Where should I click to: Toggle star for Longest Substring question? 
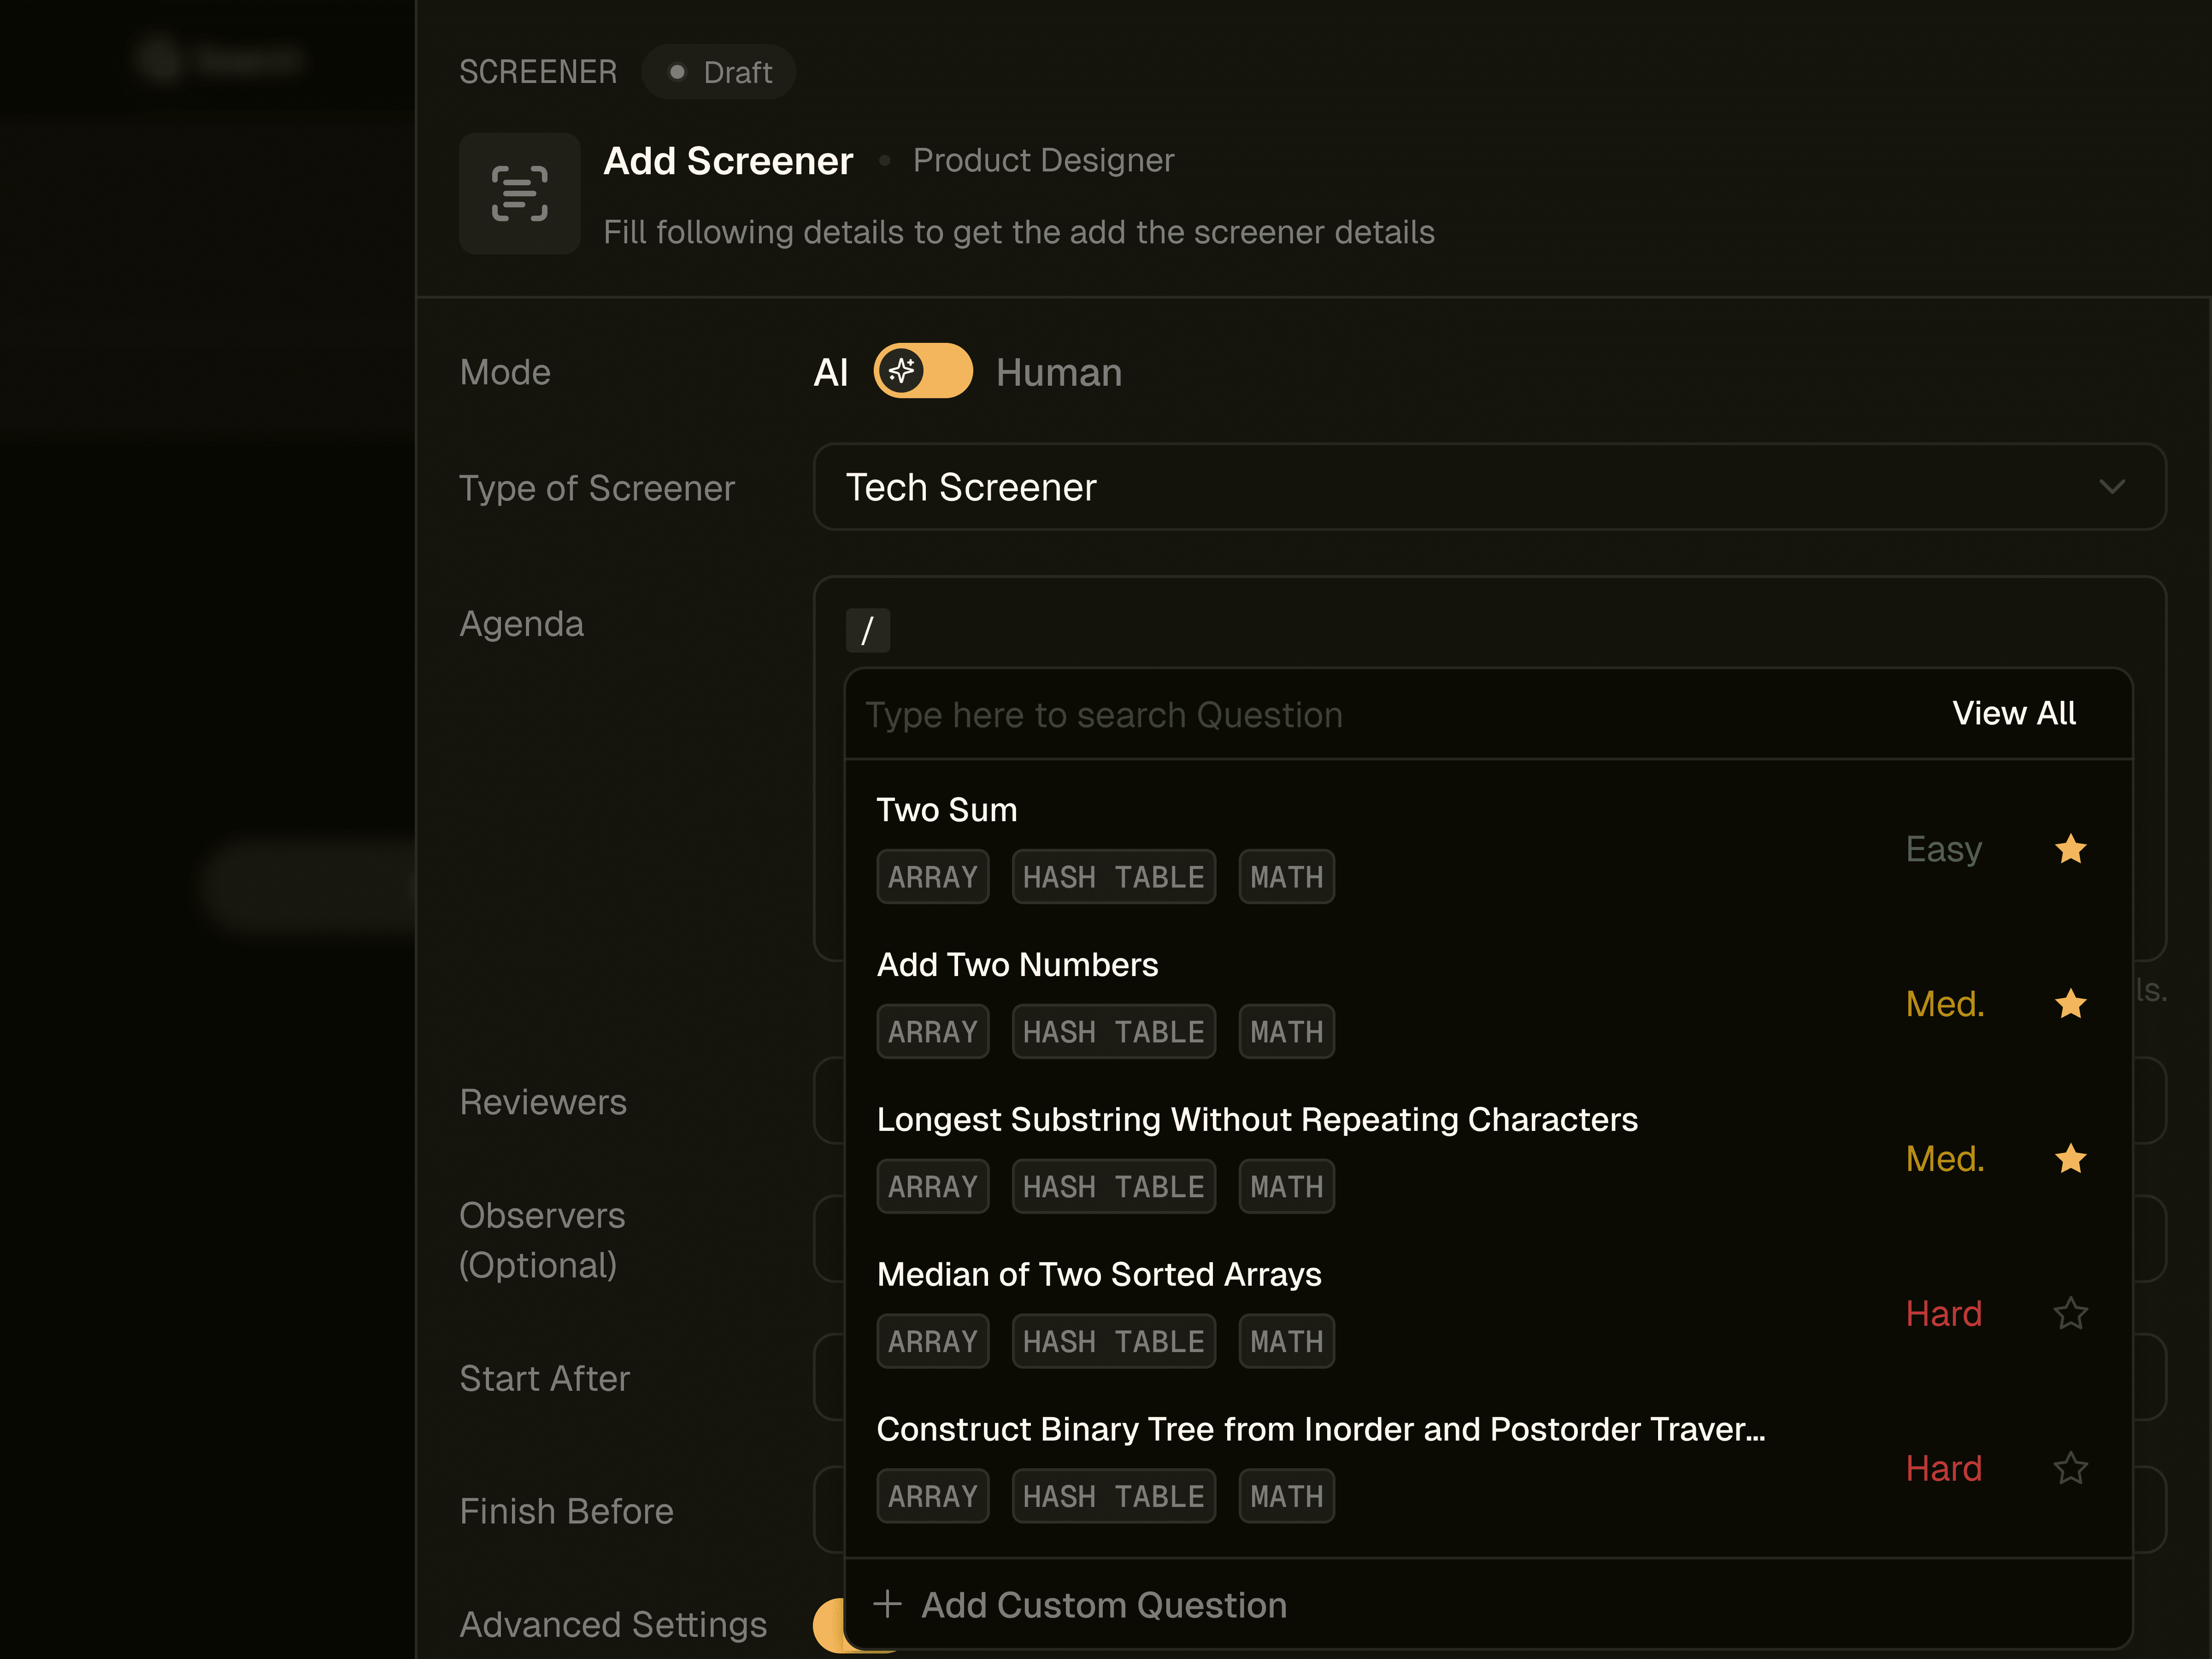pyautogui.click(x=2070, y=1158)
